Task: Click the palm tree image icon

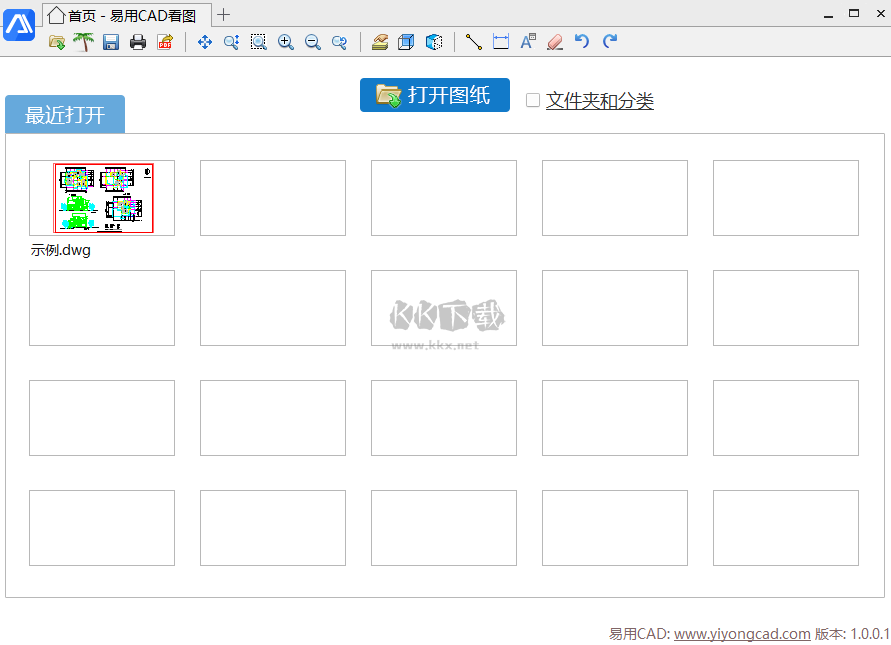Action: (84, 42)
